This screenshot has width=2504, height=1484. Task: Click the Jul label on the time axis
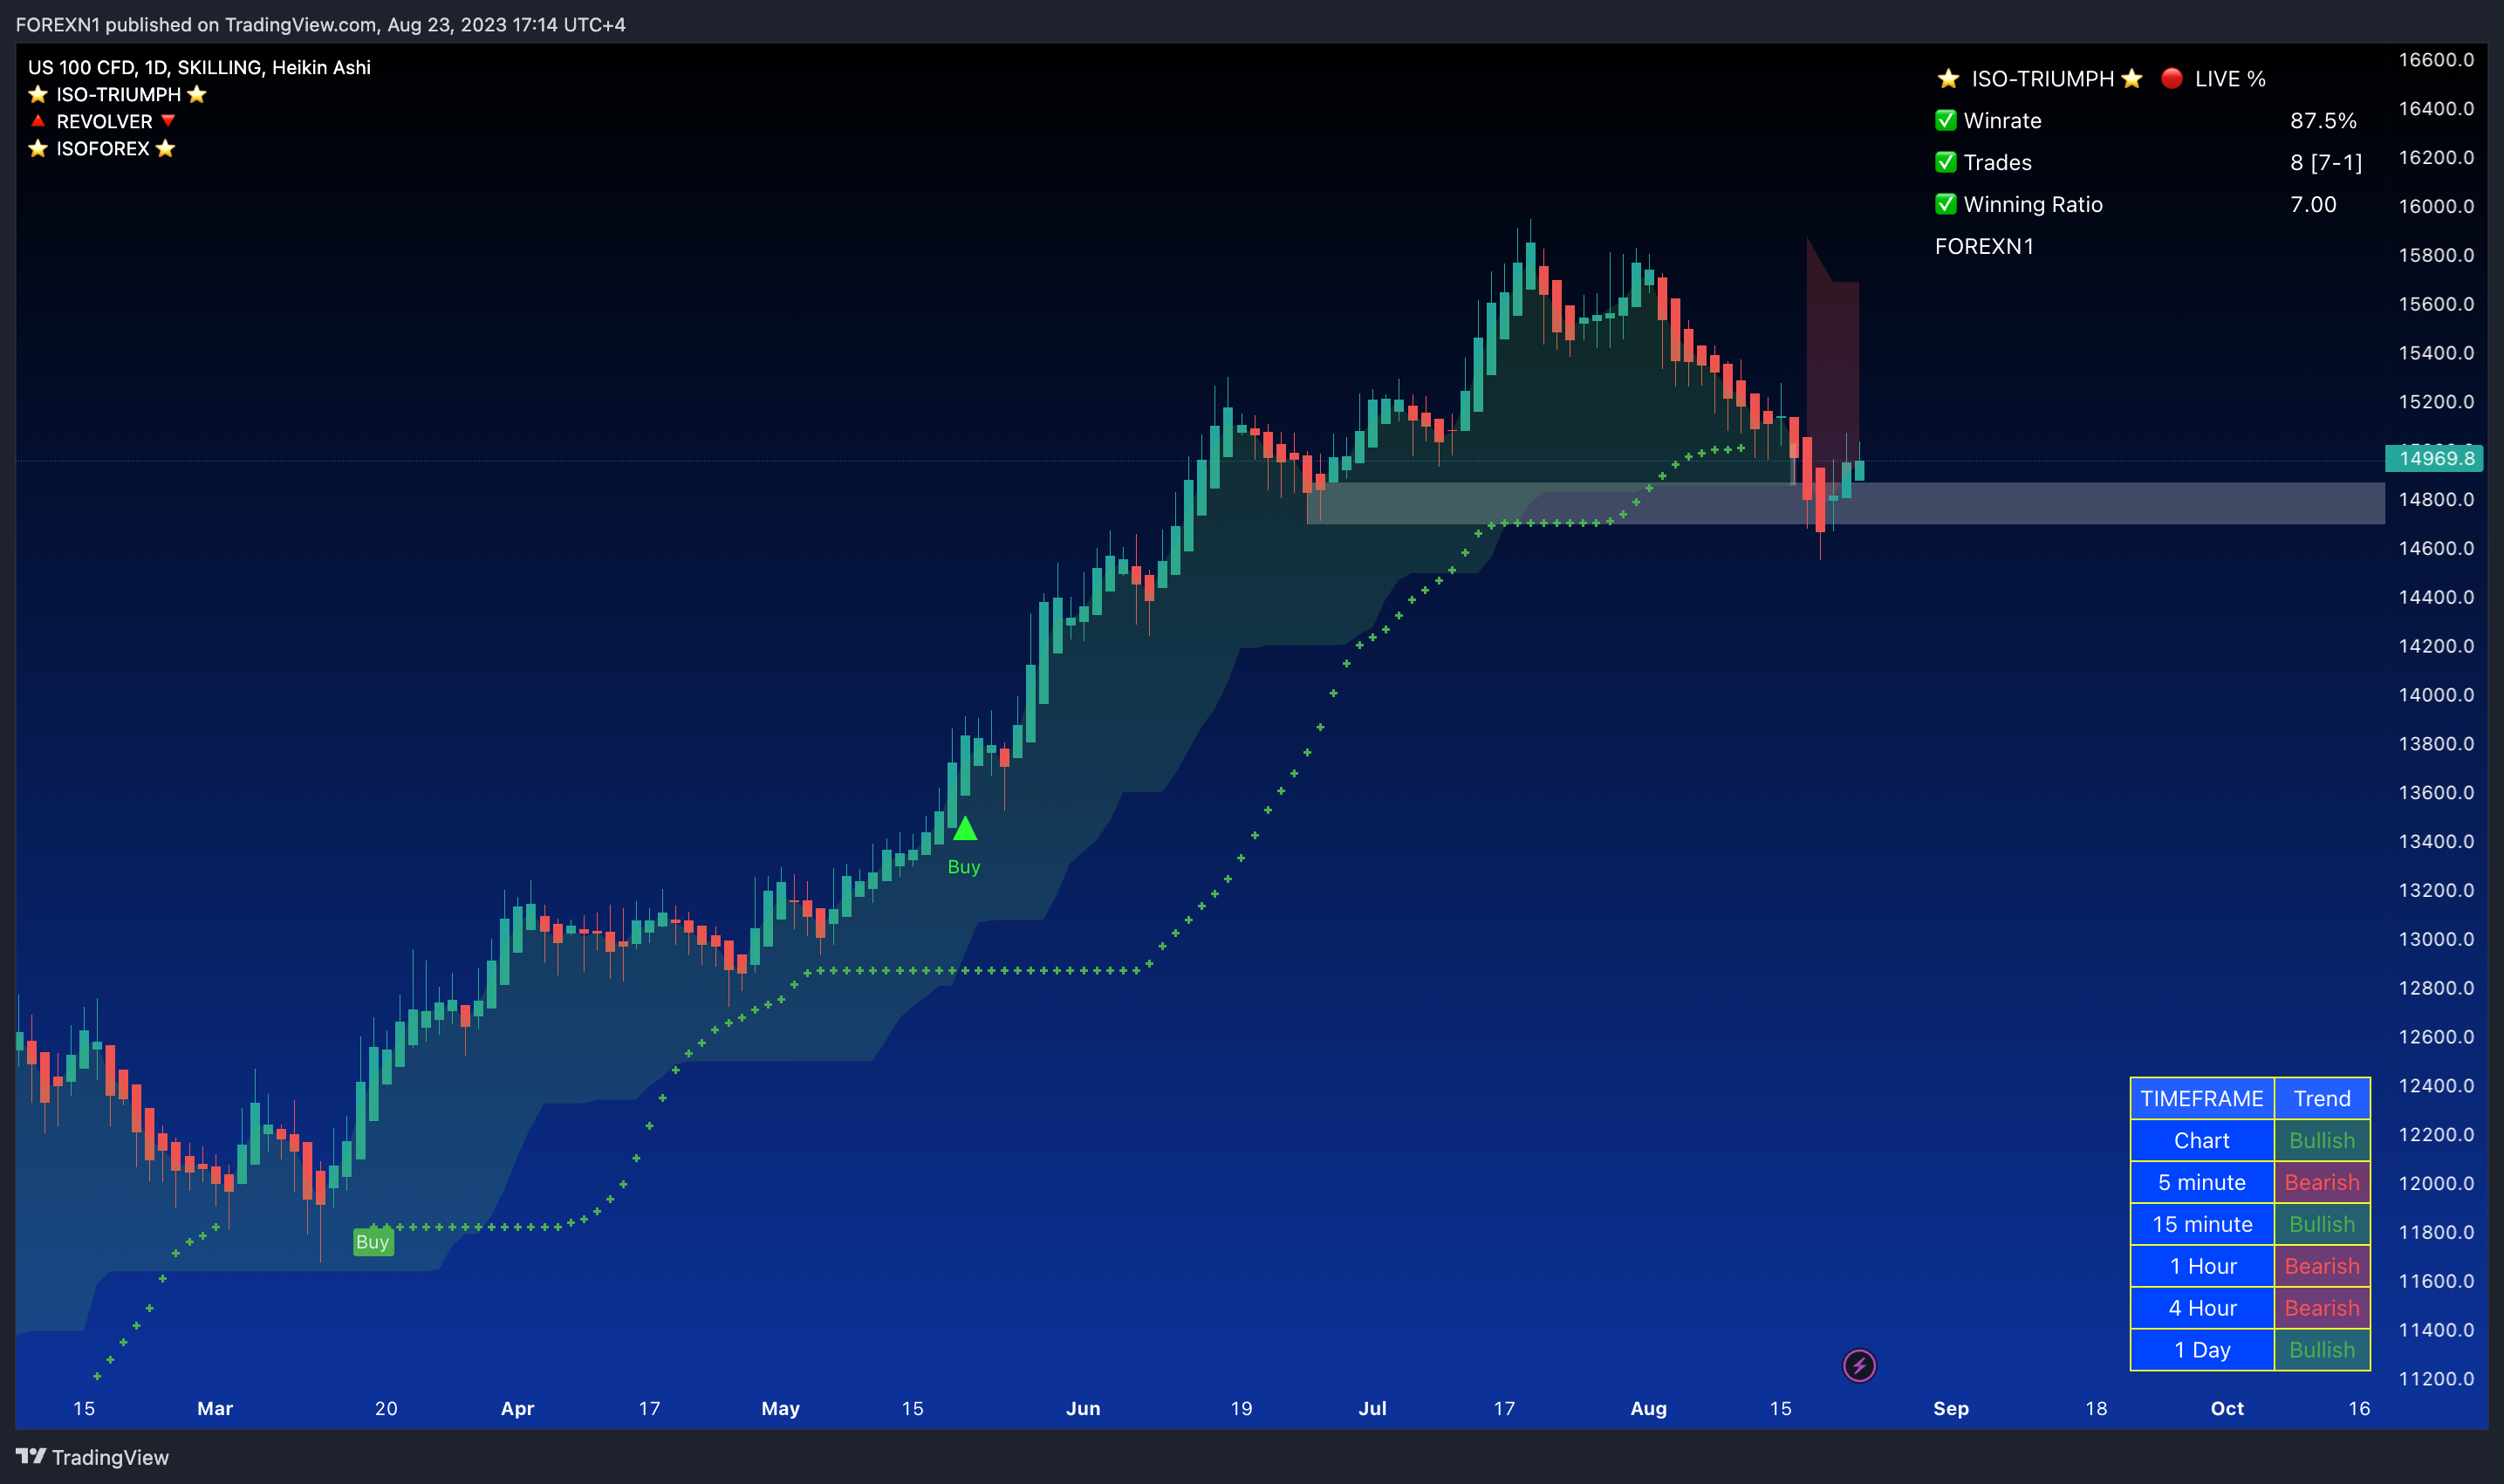click(1372, 1408)
